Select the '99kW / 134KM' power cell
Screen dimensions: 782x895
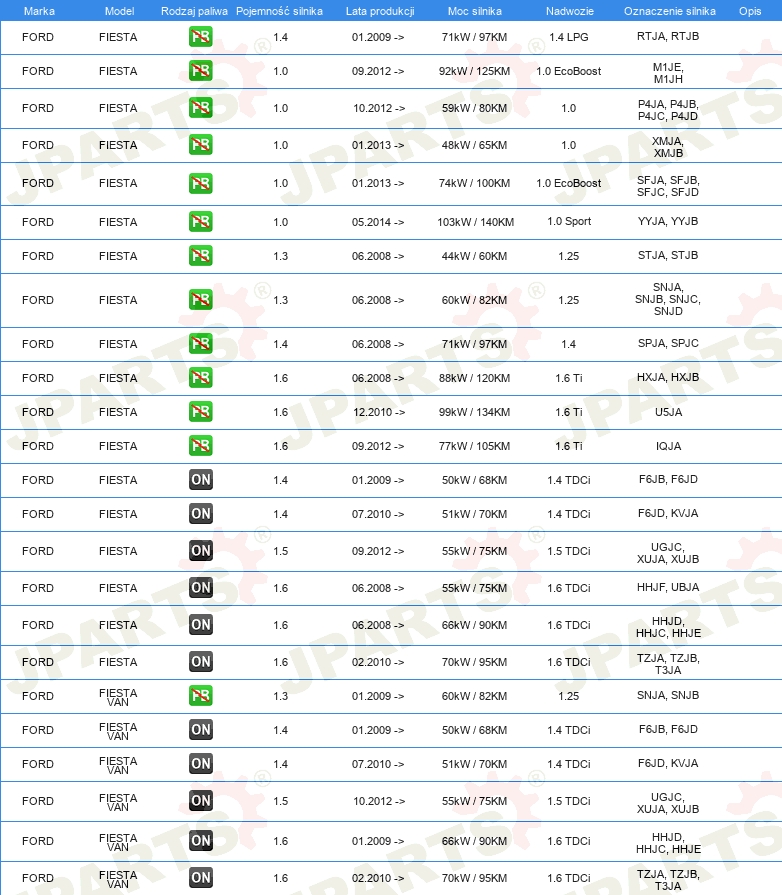coord(474,412)
